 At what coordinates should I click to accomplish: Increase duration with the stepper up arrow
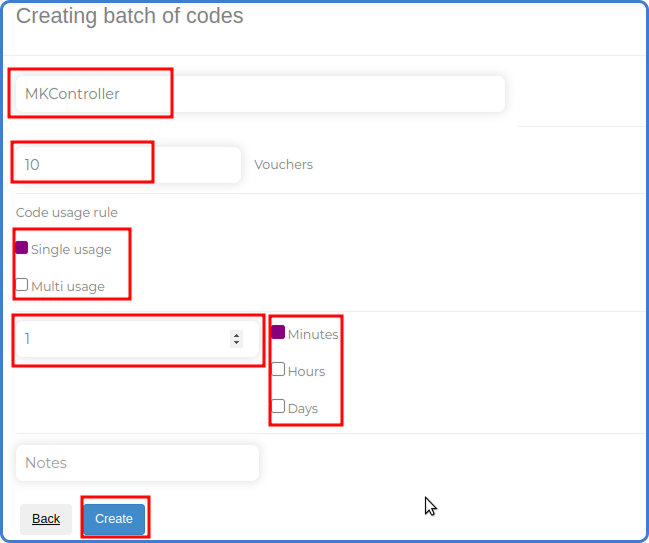[x=236, y=335]
